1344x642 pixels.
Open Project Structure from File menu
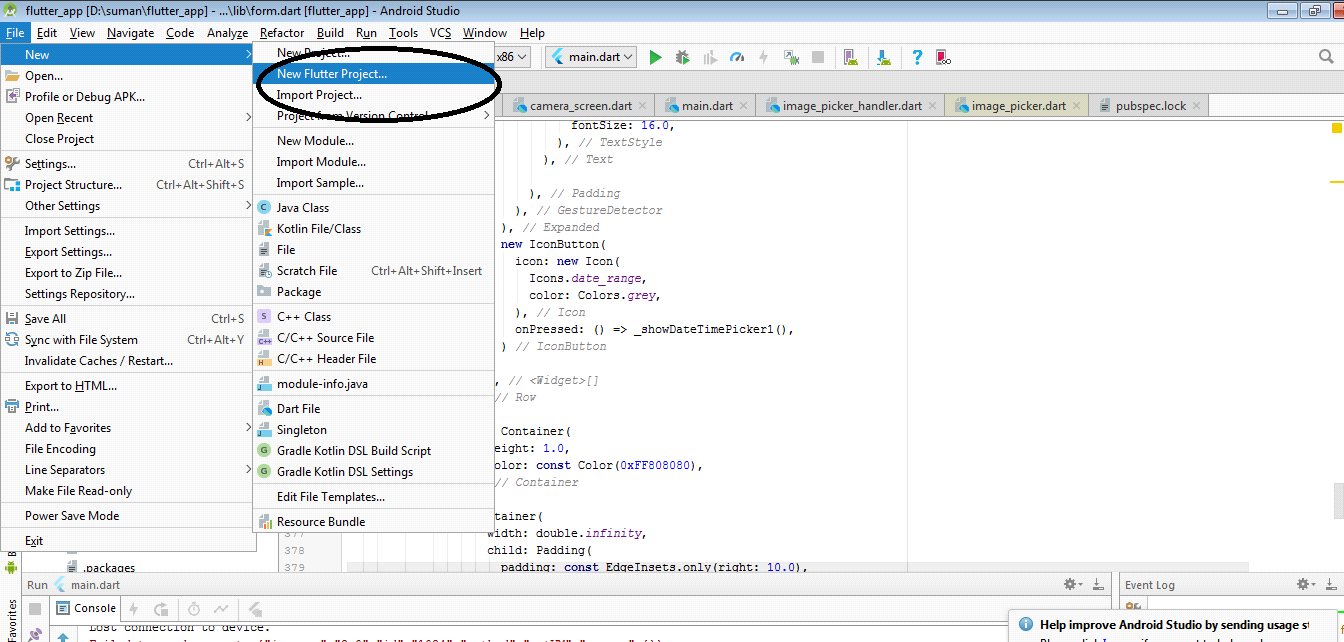coord(126,184)
